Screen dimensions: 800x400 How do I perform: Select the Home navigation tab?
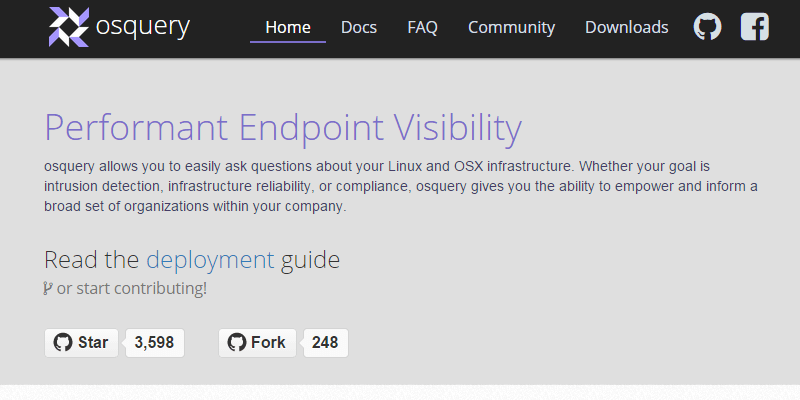point(288,28)
